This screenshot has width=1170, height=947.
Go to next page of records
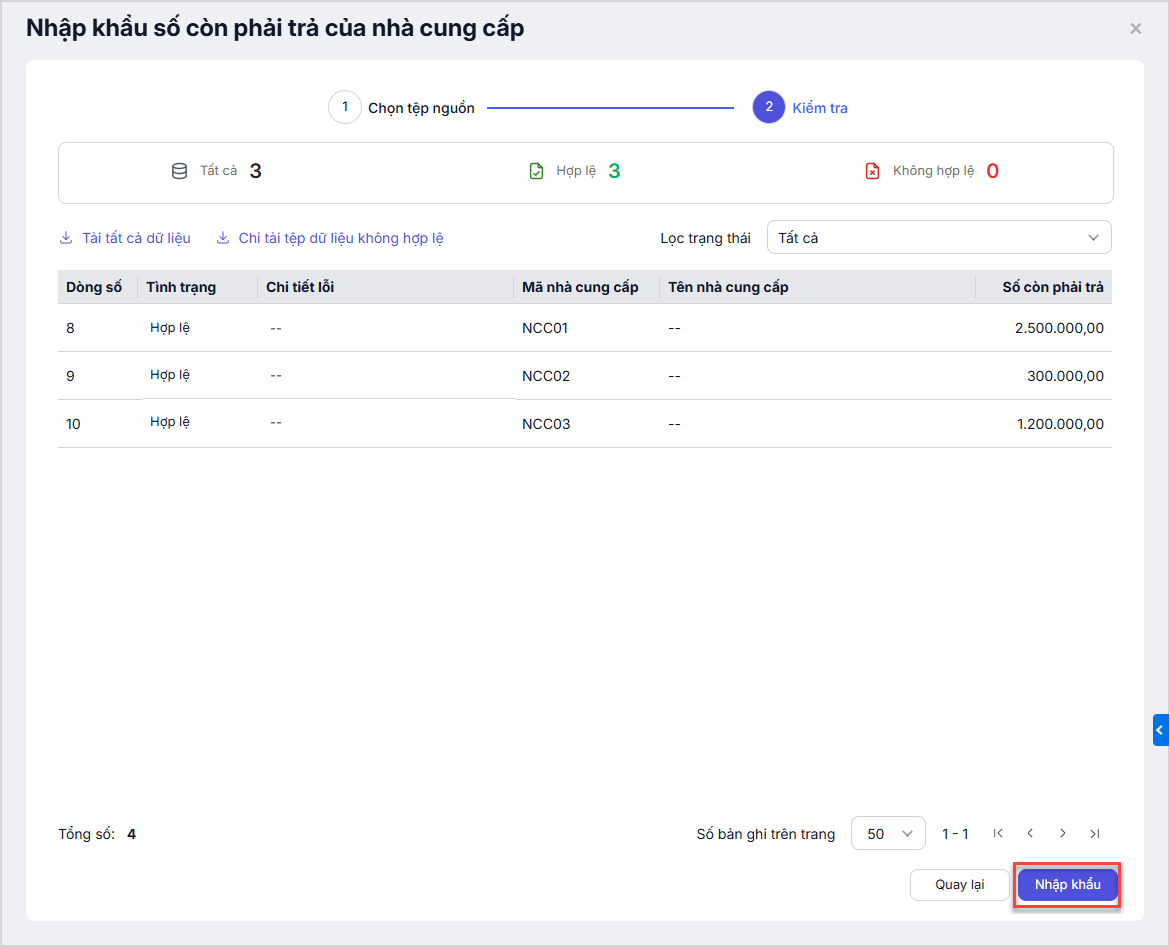(x=1062, y=833)
